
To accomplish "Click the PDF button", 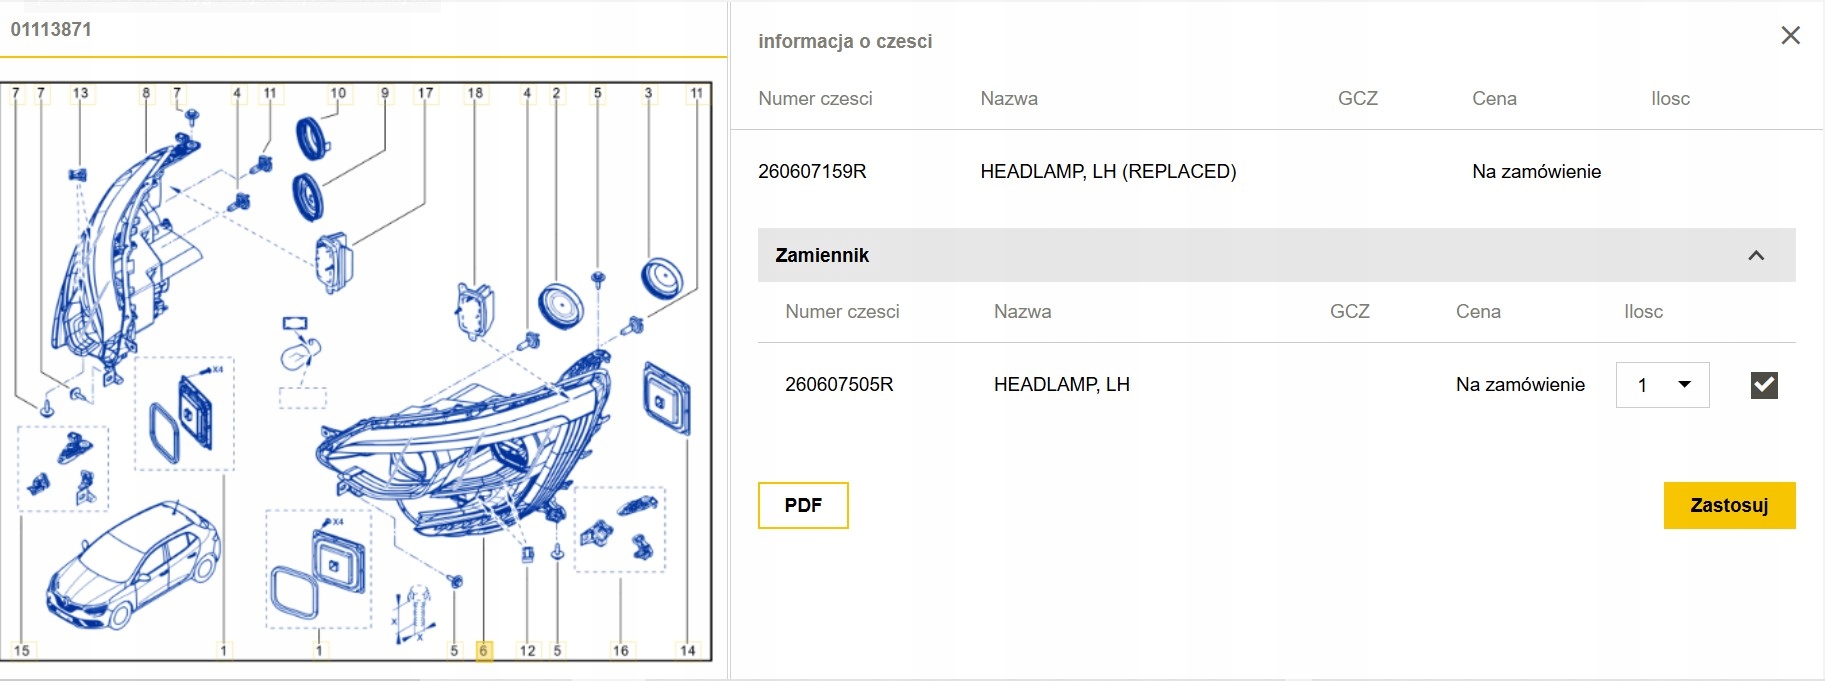I will tap(803, 505).
